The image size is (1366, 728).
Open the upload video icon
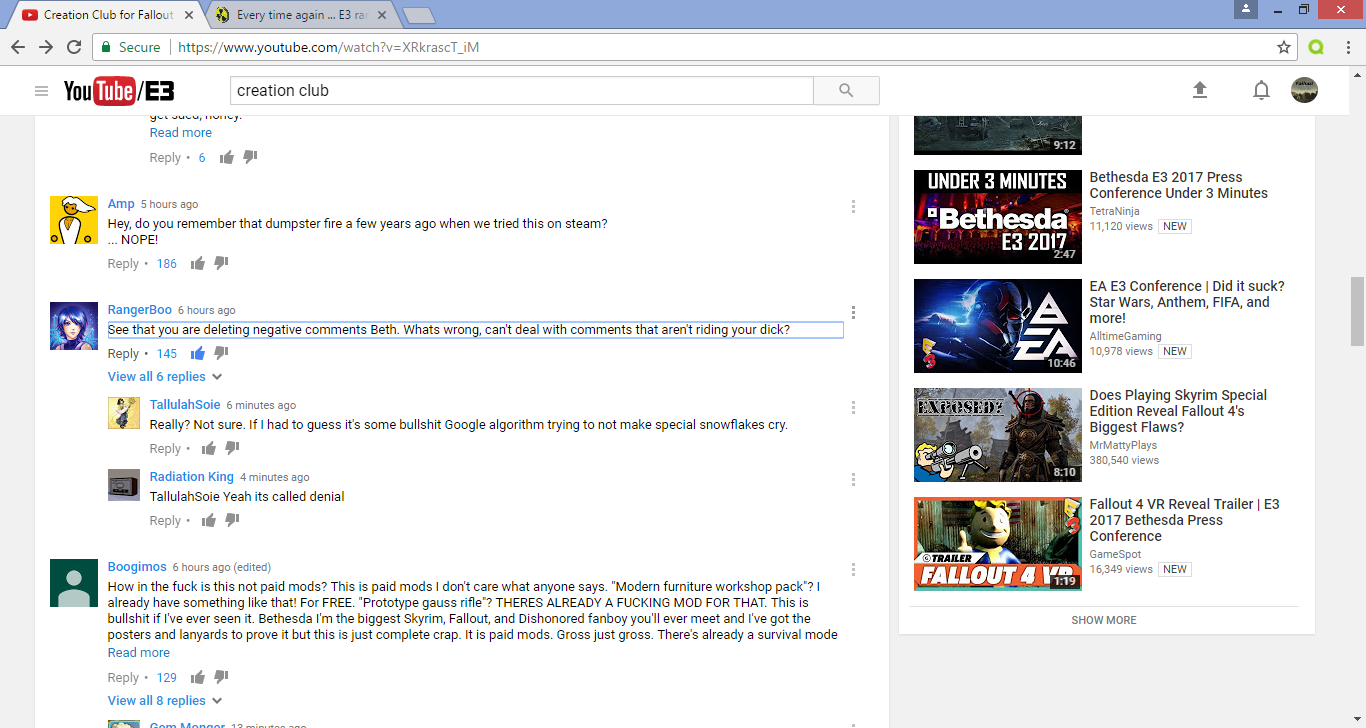click(x=1200, y=90)
